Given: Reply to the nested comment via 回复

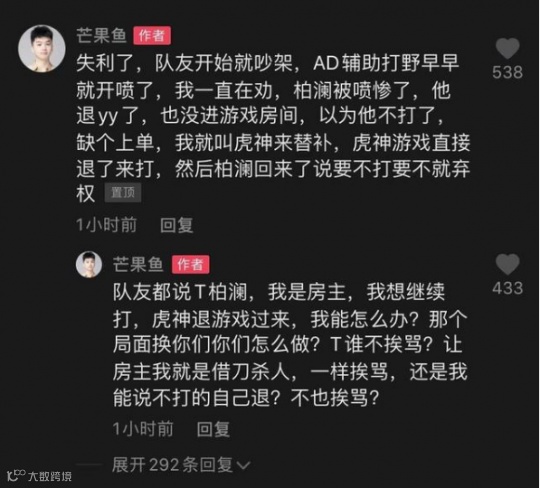Looking at the screenshot, I should tap(213, 429).
